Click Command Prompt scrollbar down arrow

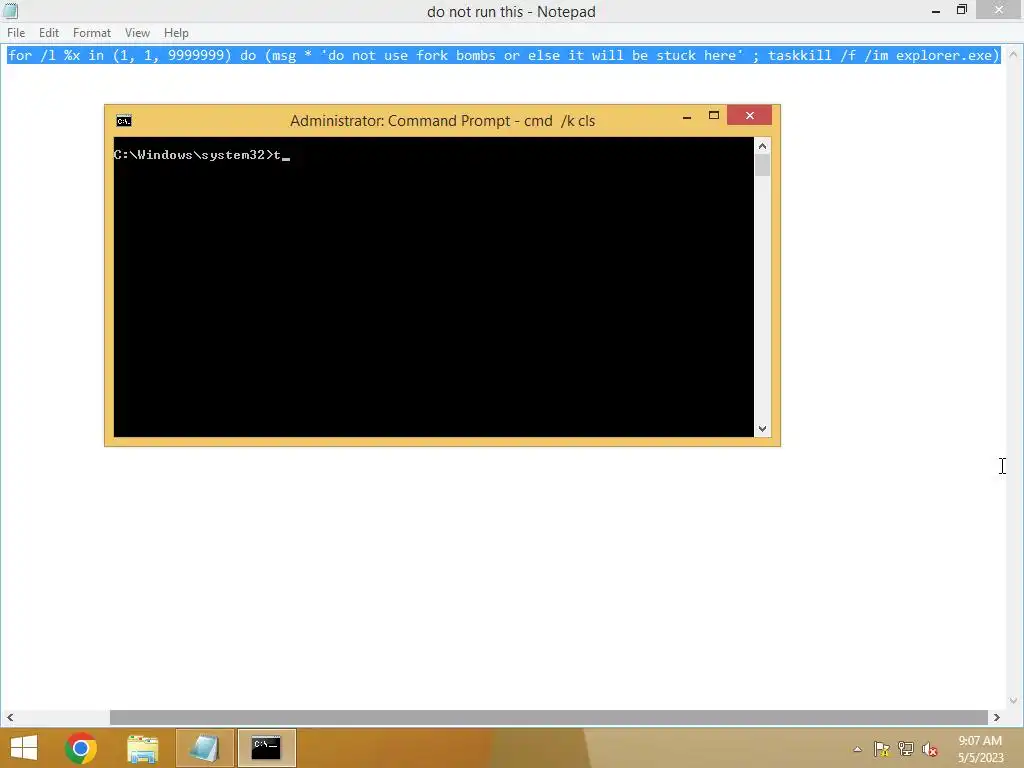(762, 428)
